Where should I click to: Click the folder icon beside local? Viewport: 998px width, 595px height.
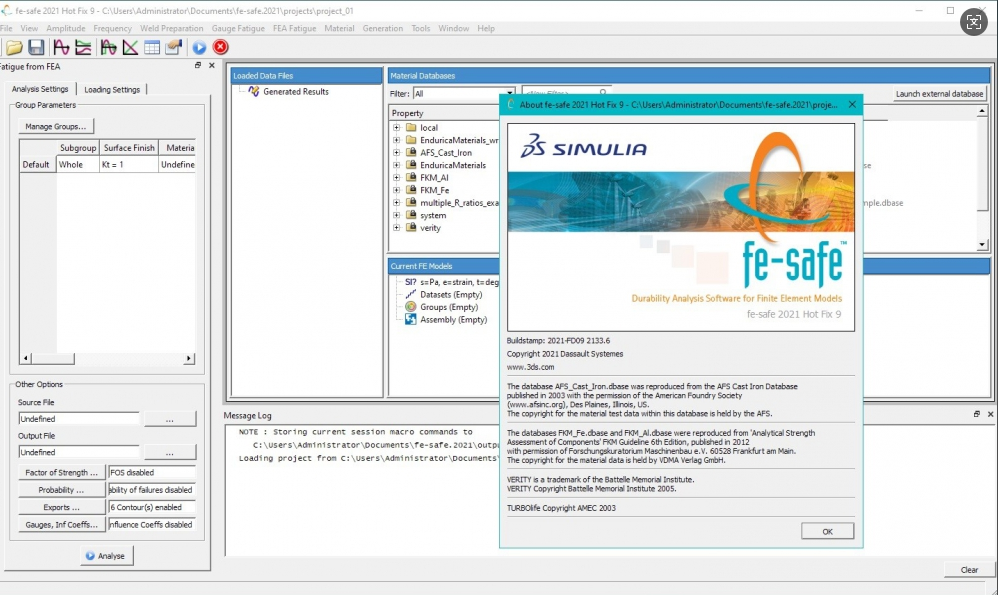(x=411, y=127)
